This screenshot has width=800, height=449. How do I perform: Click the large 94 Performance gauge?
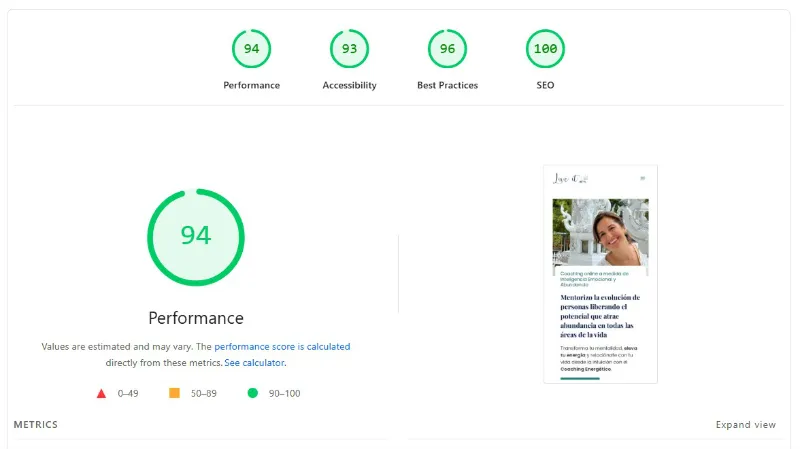coord(196,237)
